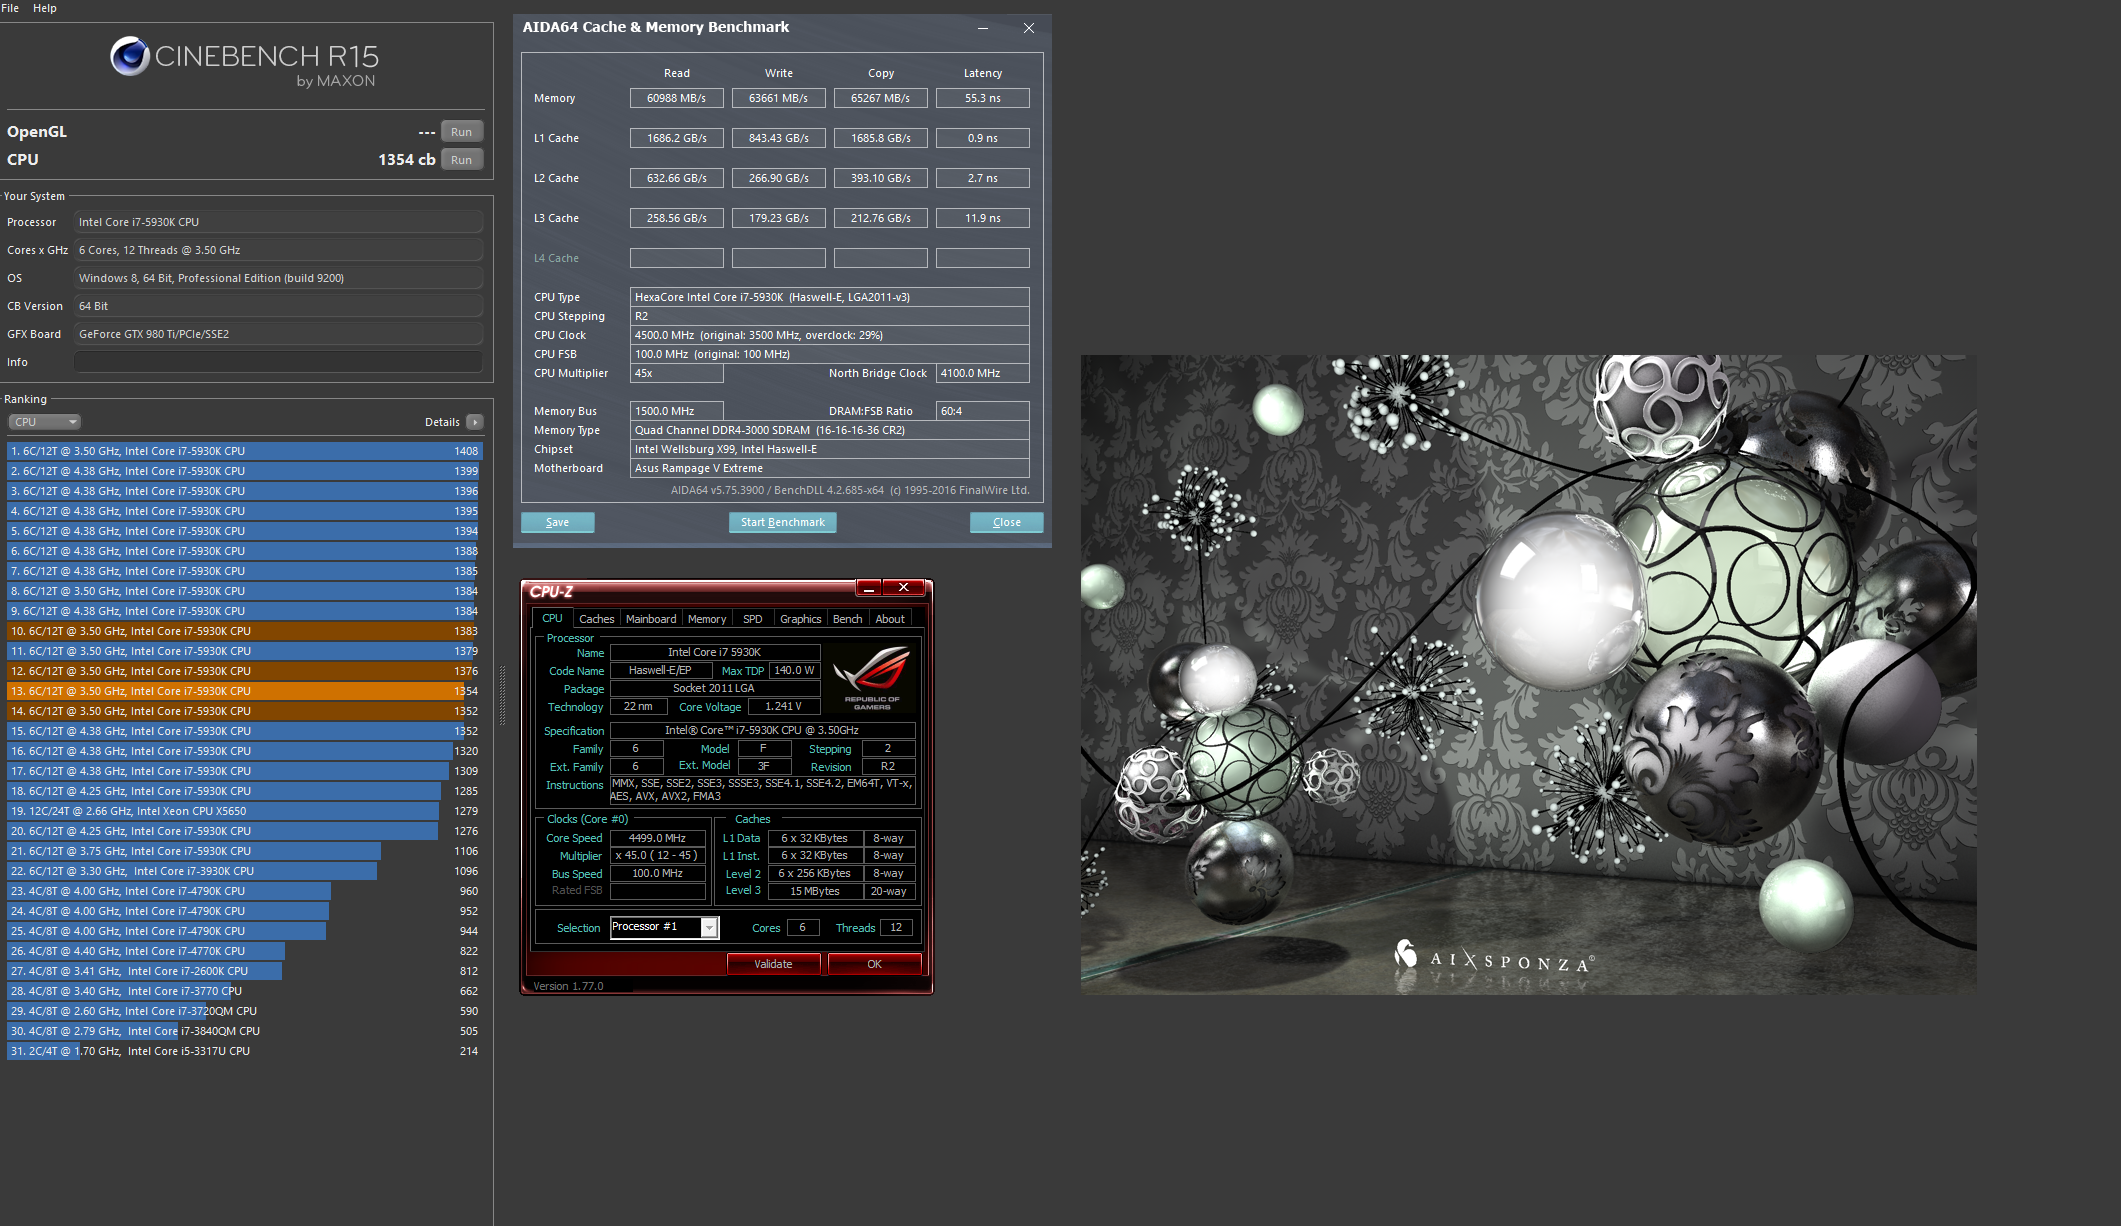2121x1226 pixels.
Task: Click the Memory Bus 1500.0 MHz field
Action: (677, 411)
